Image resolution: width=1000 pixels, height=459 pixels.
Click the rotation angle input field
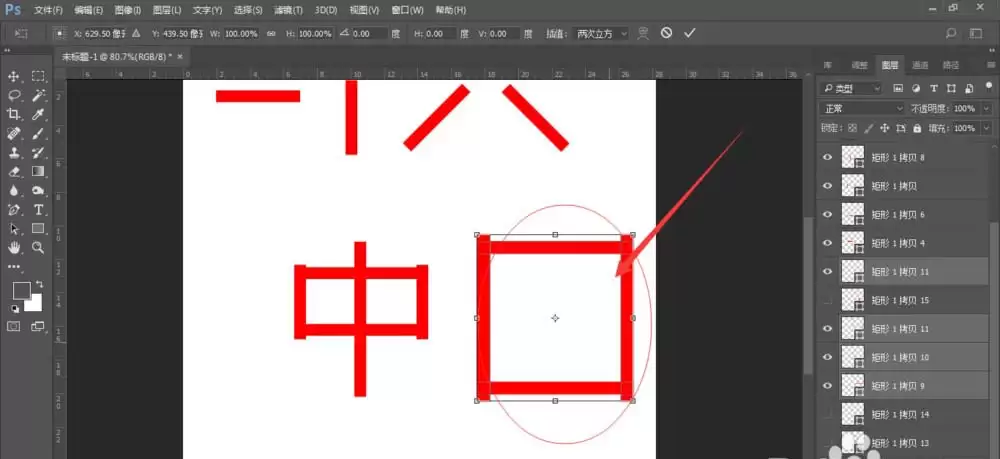[x=370, y=33]
